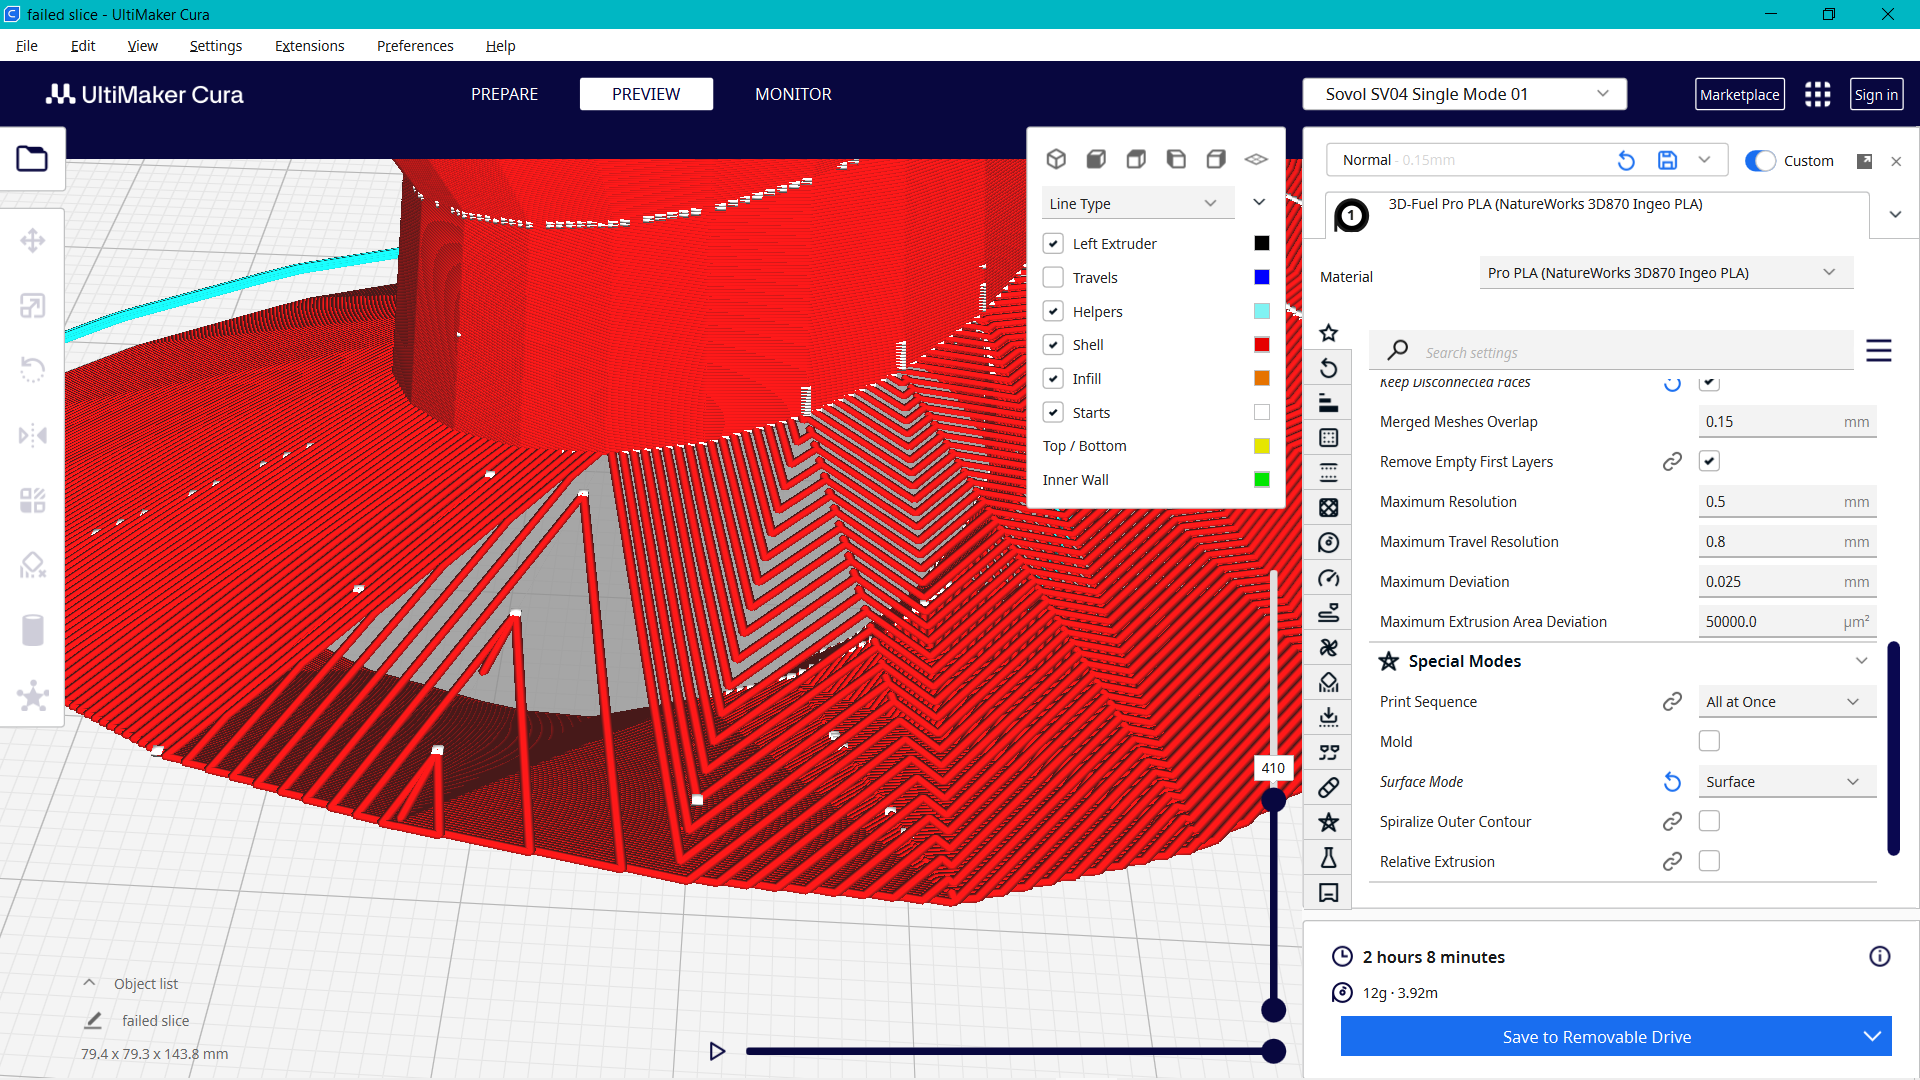Open the Extensions menu
Screen dimensions: 1920x1080
tap(309, 46)
